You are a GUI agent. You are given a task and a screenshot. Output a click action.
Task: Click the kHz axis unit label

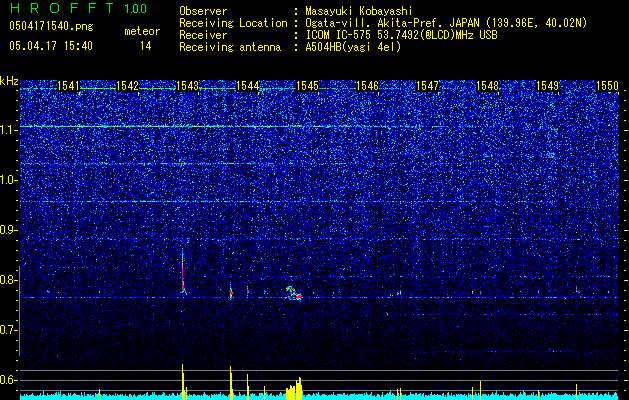[9, 81]
